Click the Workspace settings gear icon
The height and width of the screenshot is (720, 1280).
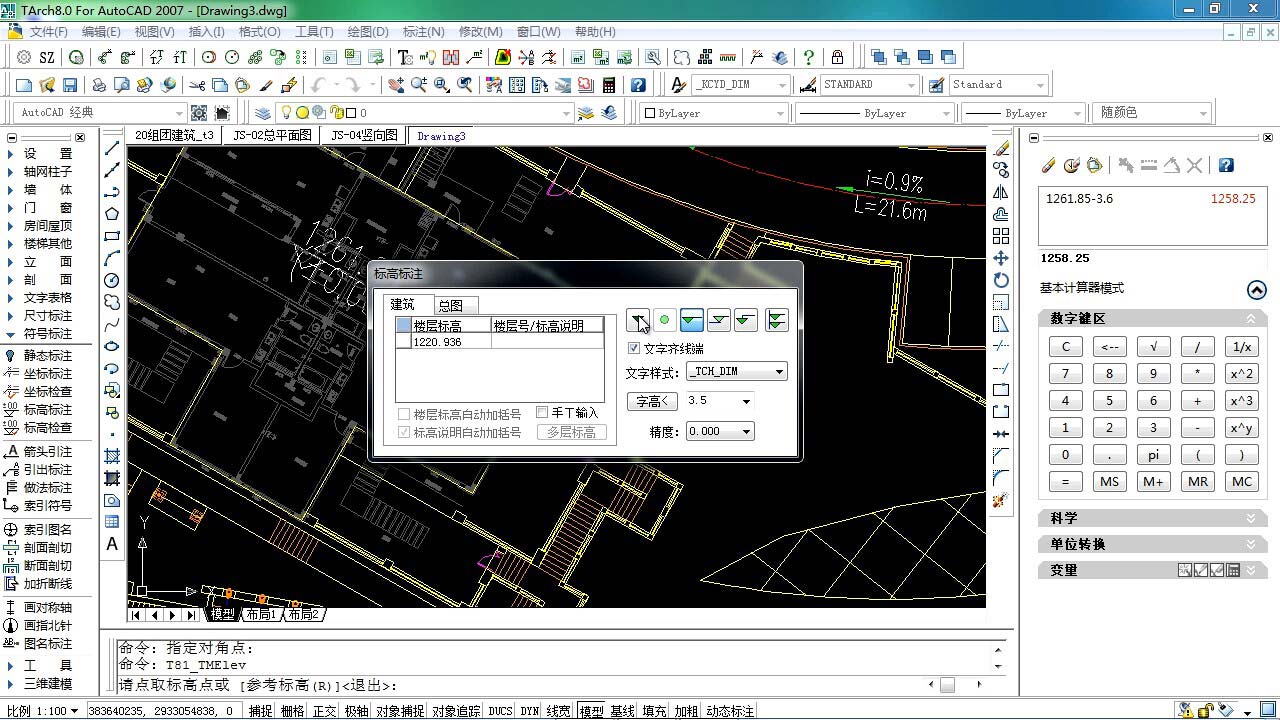click(199, 113)
